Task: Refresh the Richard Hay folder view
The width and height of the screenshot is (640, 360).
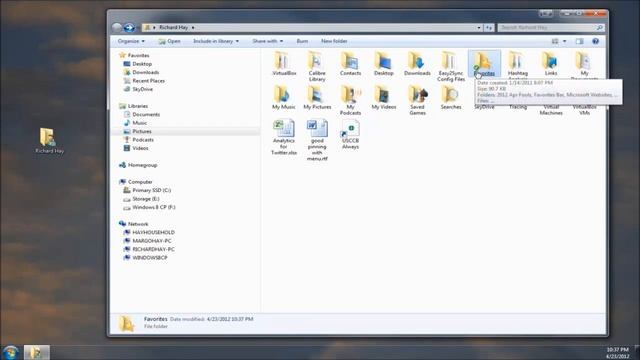Action: click(489, 27)
